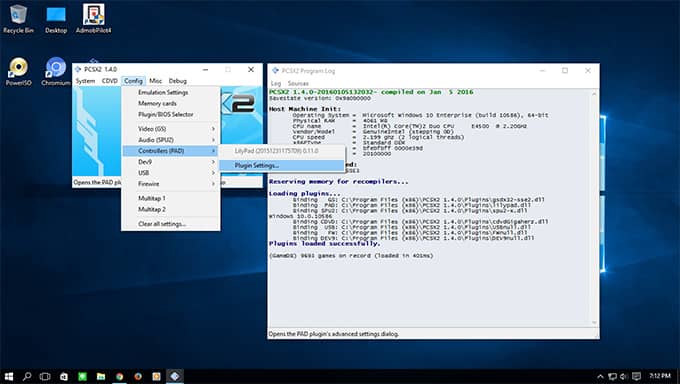Click 'Reserving memory for recompilers...' log line
The height and width of the screenshot is (384, 680).
[x=338, y=182]
